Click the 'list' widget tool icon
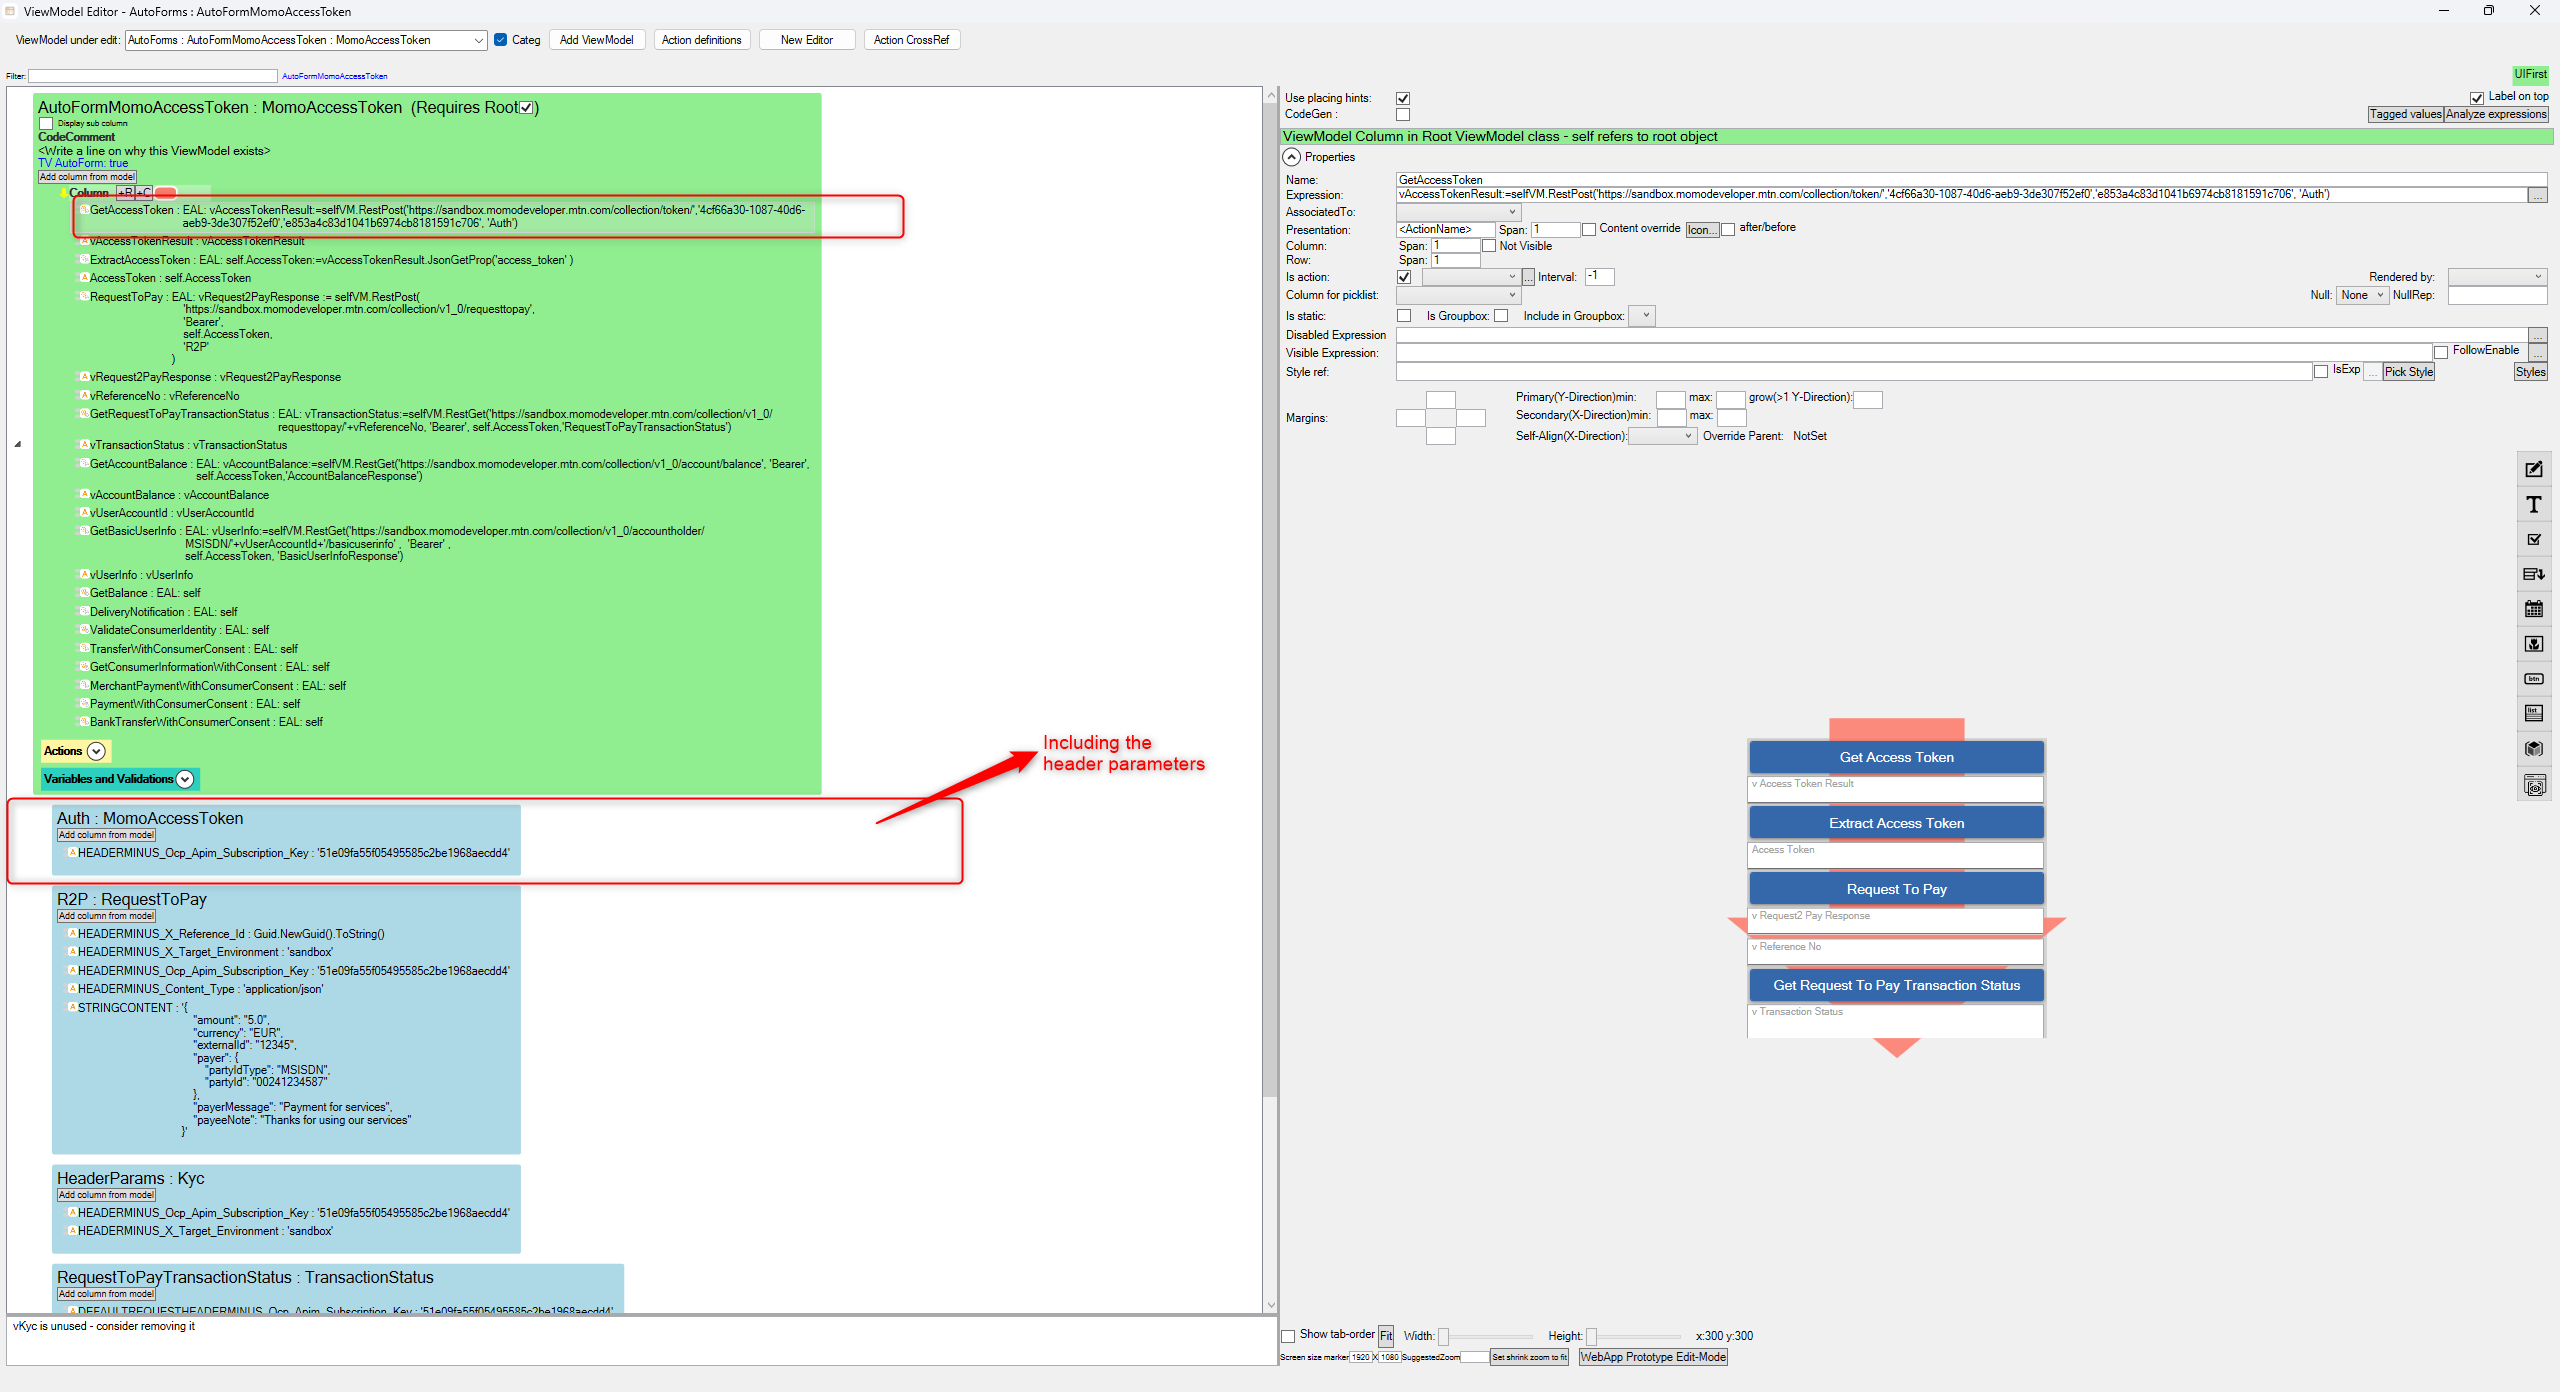Viewport: 2560px width, 1392px height. point(2533,713)
